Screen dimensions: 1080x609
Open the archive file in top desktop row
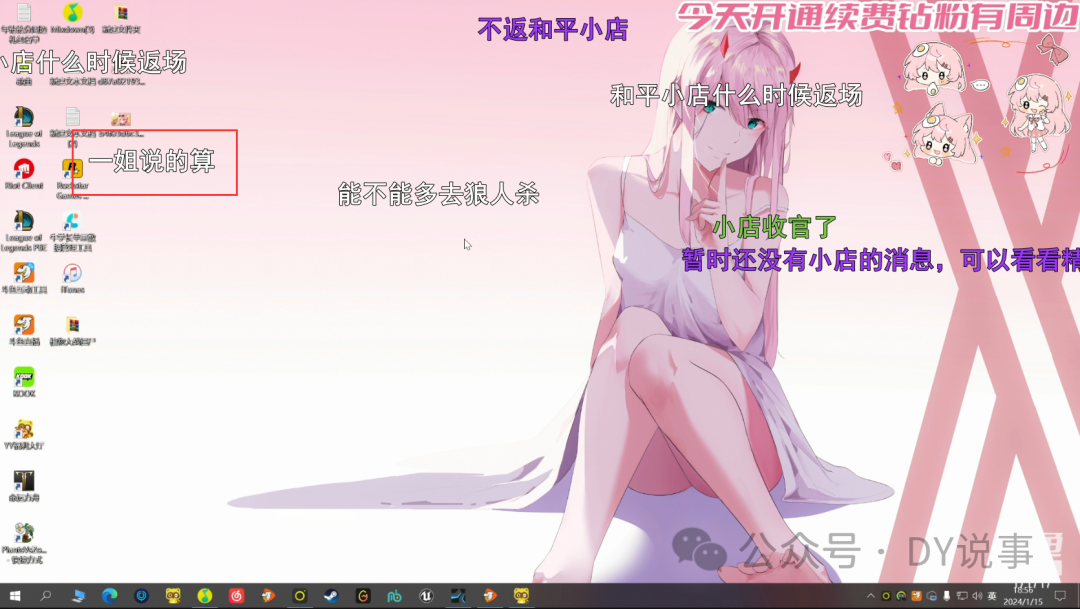tap(121, 17)
